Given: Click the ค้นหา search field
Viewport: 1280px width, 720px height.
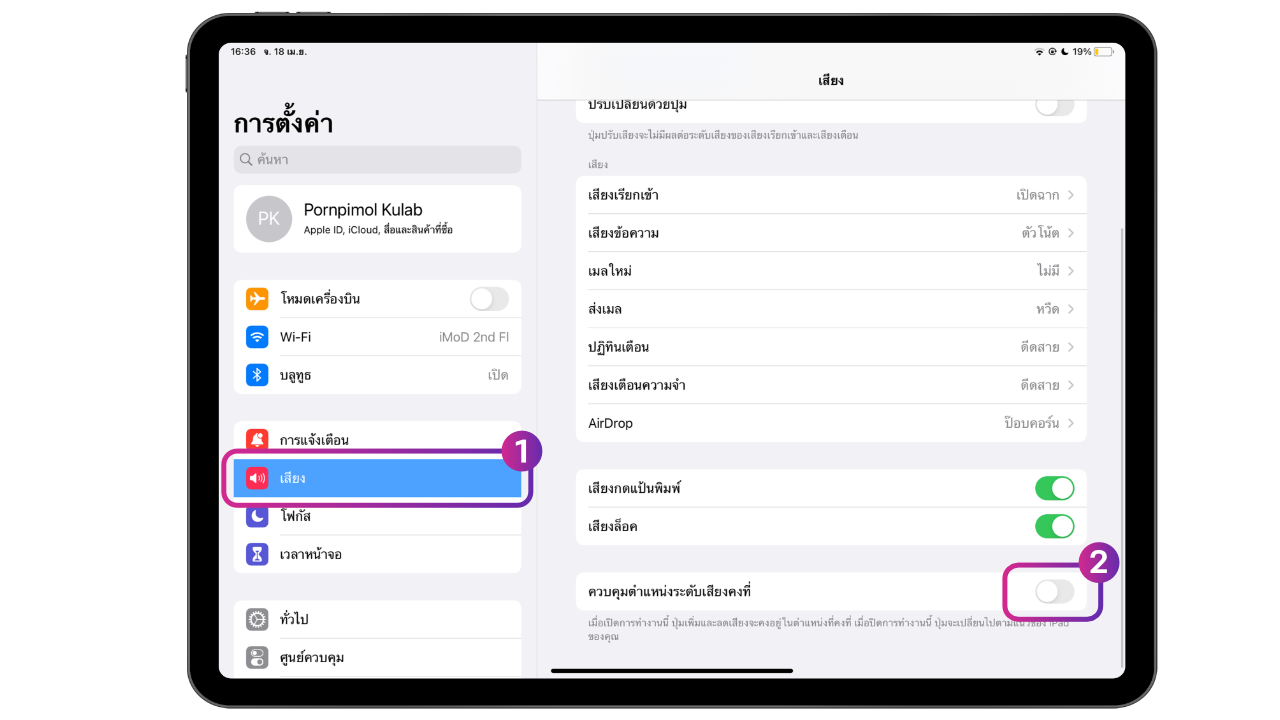Looking at the screenshot, I should coord(377,159).
